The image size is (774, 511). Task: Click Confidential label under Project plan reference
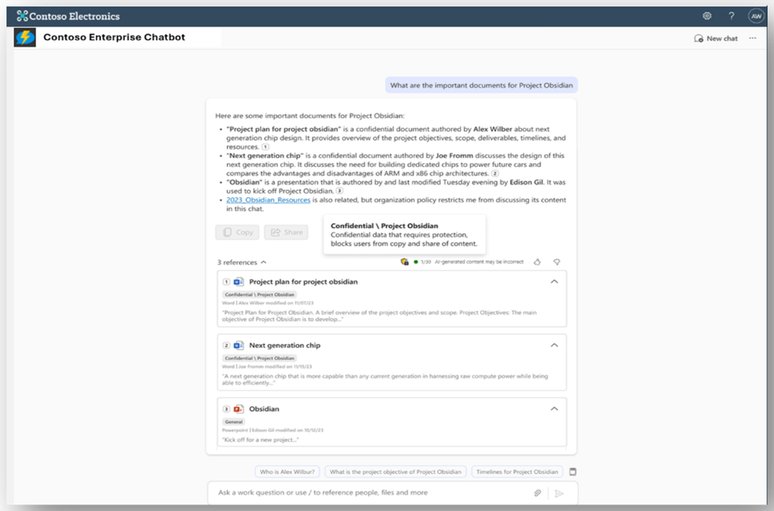pos(259,294)
